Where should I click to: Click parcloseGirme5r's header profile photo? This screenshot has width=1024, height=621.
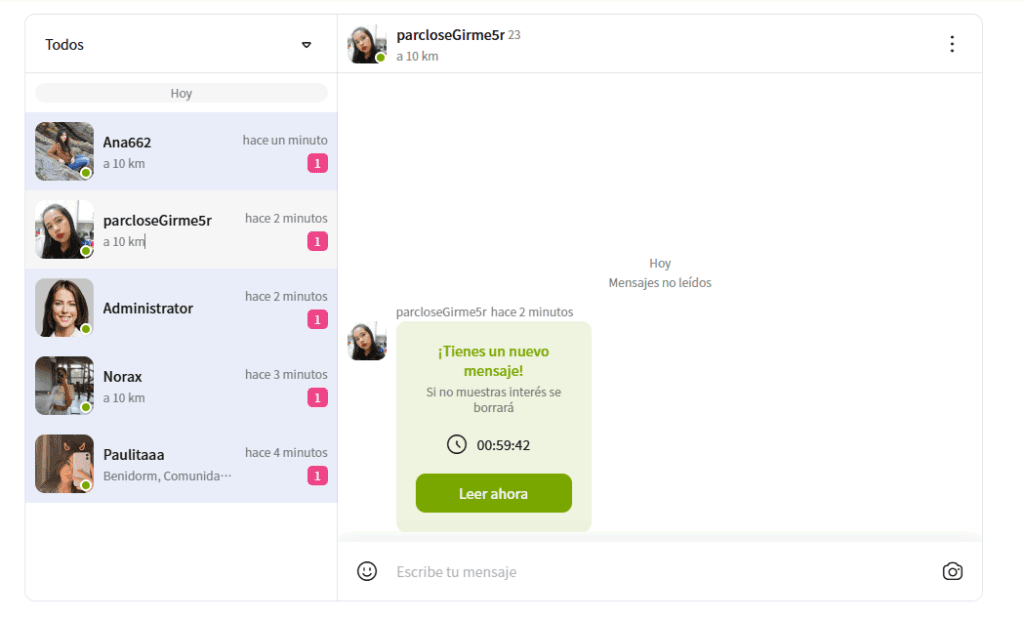(366, 44)
